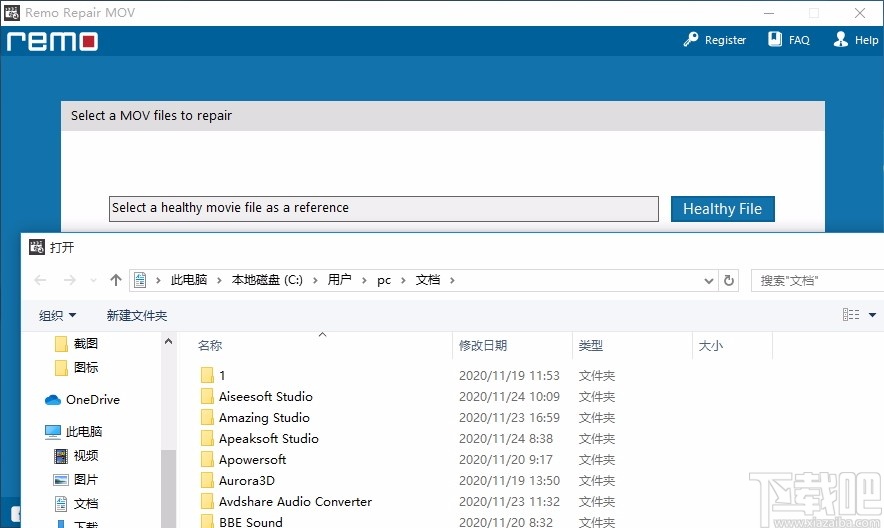Expand chevron after 此电脑 breadcrumb

pos(219,280)
